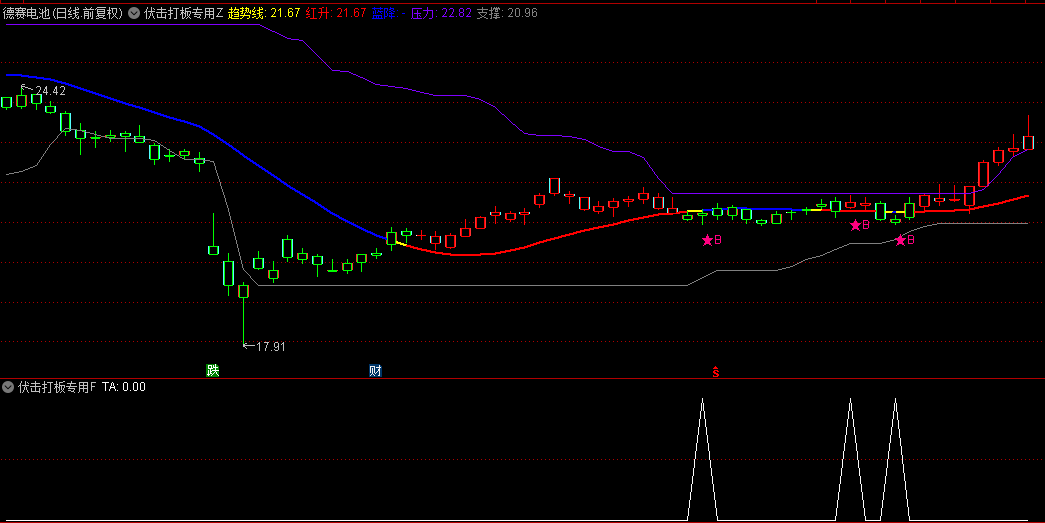Screen dimensions: 1045x523
Task: Click the blue 财 event marker
Action: click(x=375, y=371)
